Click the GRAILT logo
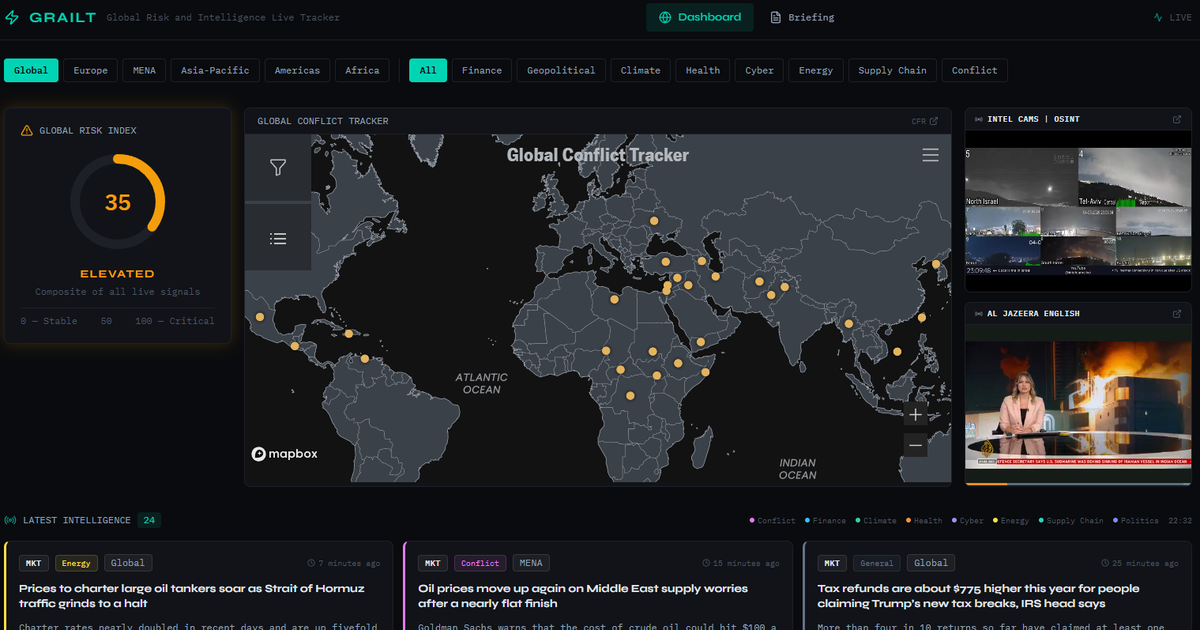This screenshot has height=630, width=1200. [x=51, y=17]
